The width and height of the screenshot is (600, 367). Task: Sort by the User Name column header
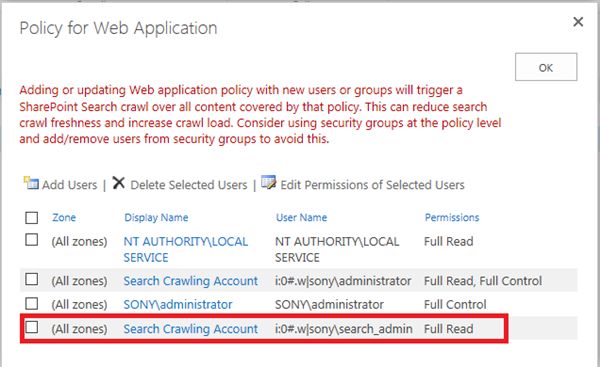[302, 217]
